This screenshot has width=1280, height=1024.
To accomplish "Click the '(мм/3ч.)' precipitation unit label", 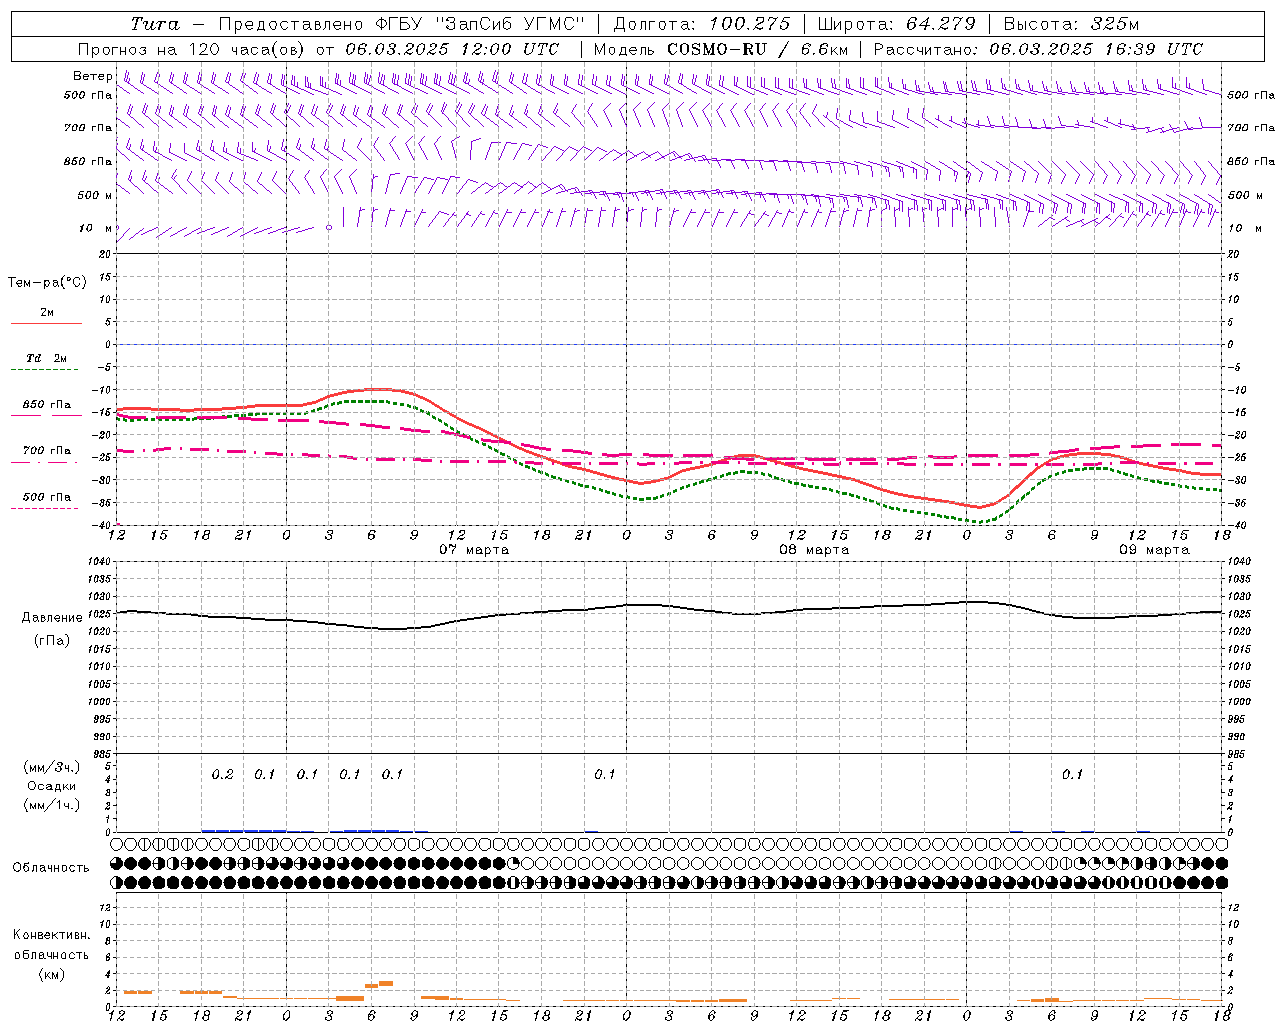I will (52, 767).
